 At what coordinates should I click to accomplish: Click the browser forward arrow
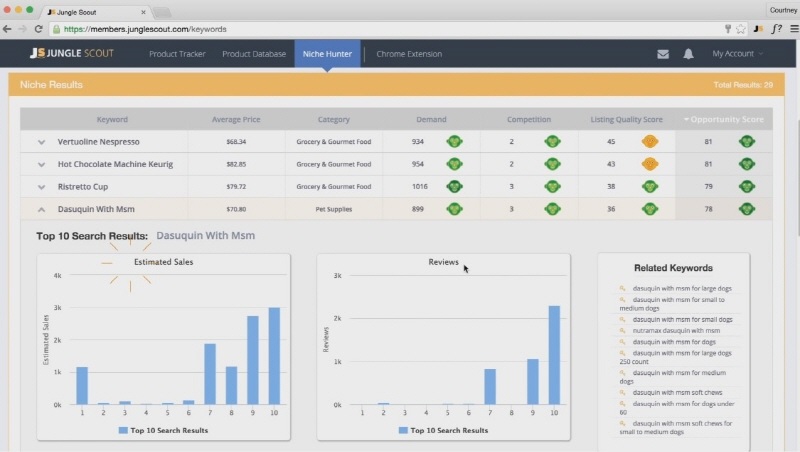[x=22, y=29]
